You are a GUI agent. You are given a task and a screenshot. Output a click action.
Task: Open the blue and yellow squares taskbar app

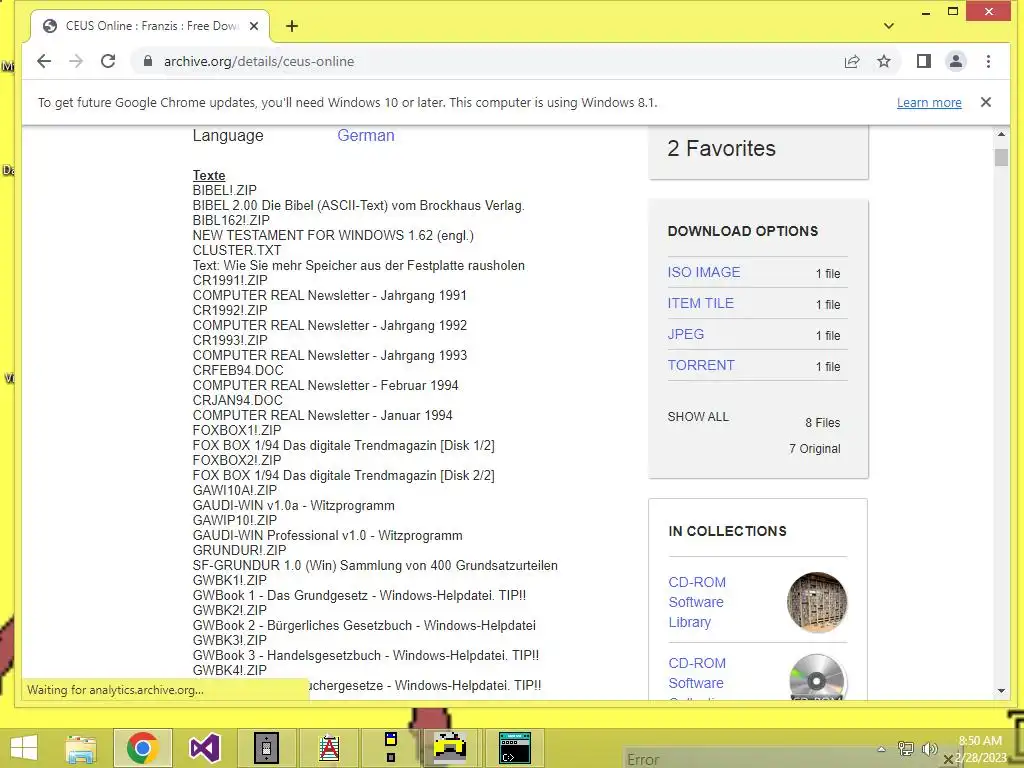coord(391,748)
